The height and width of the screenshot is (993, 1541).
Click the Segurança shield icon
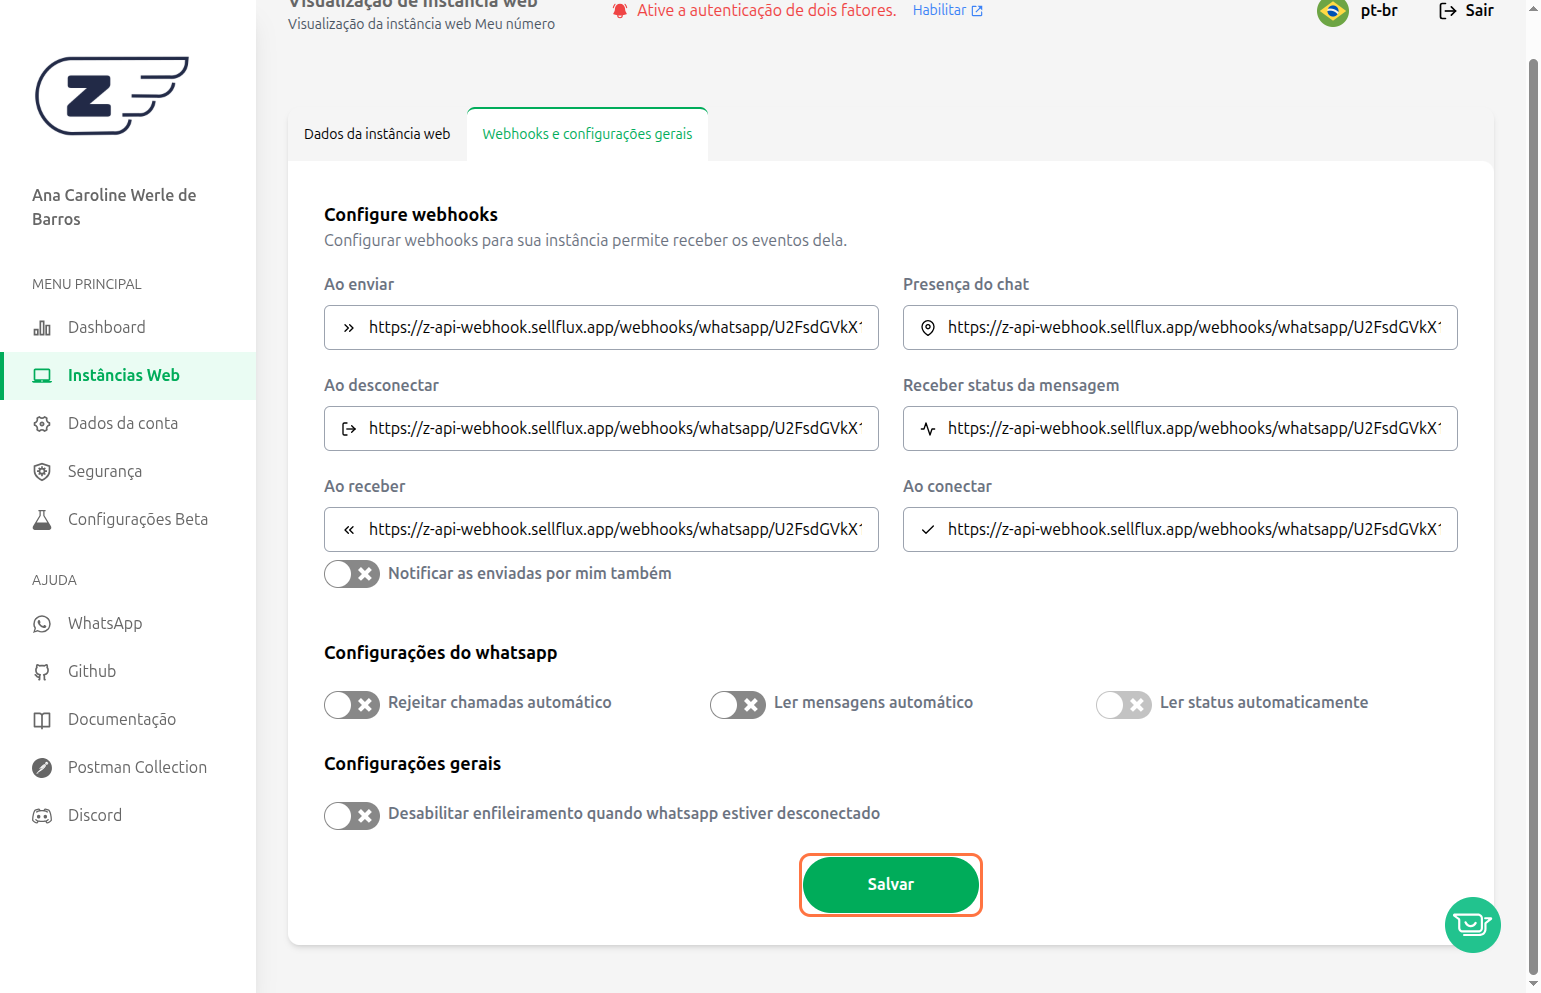(x=42, y=472)
